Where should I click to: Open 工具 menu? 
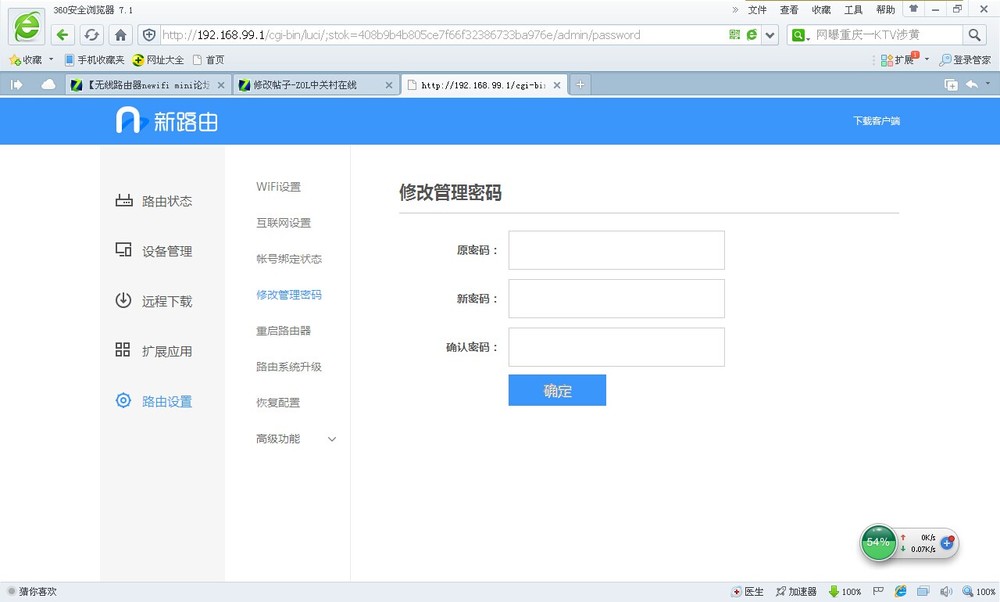tap(853, 10)
